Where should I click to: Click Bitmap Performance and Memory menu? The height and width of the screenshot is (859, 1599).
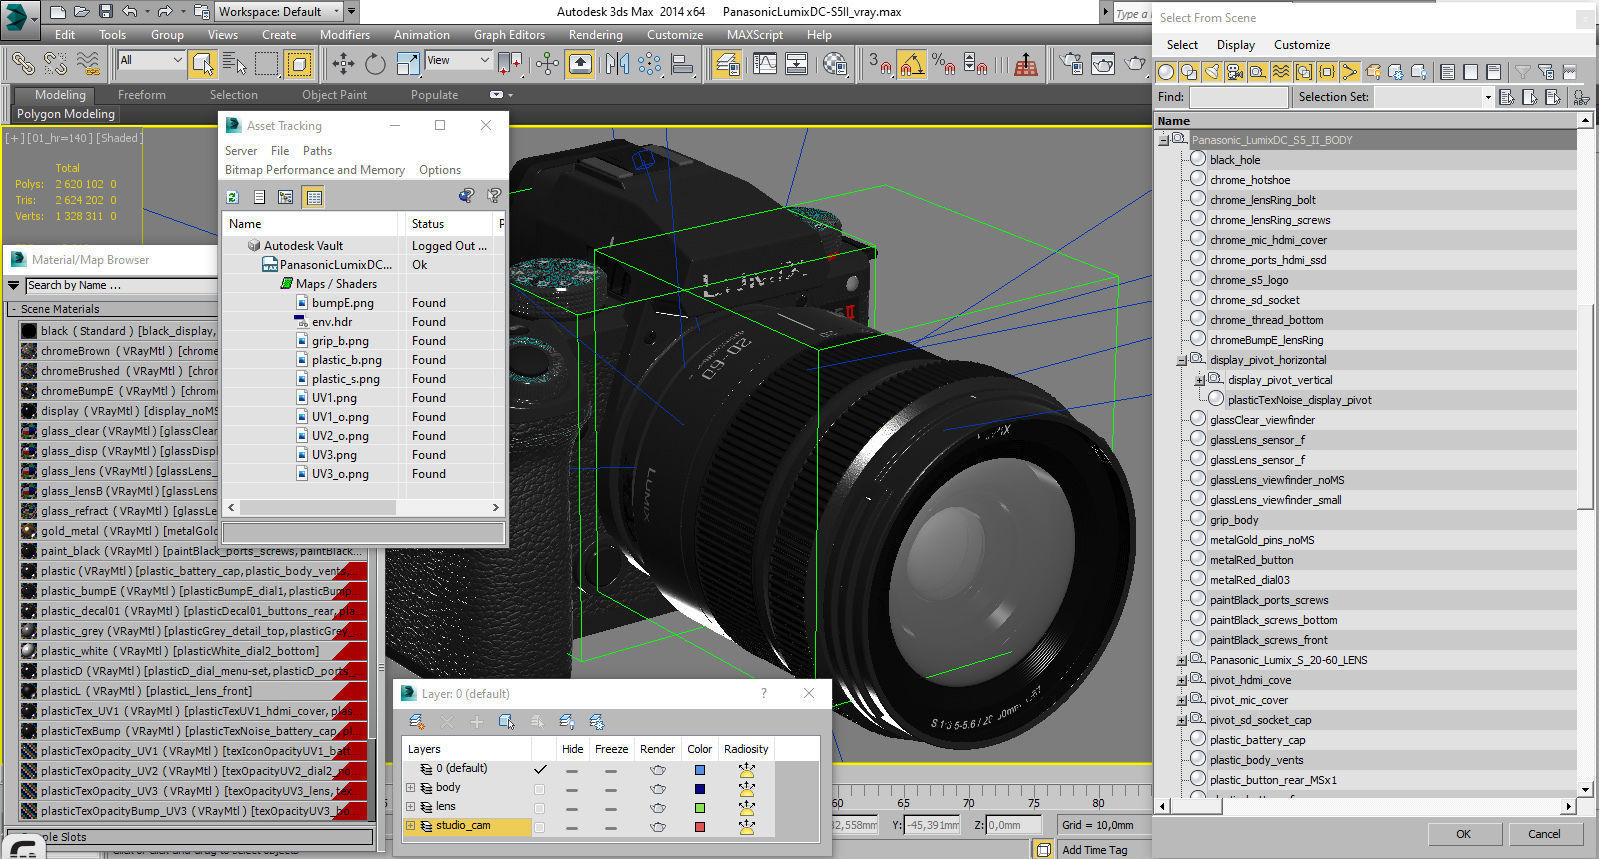coord(315,170)
